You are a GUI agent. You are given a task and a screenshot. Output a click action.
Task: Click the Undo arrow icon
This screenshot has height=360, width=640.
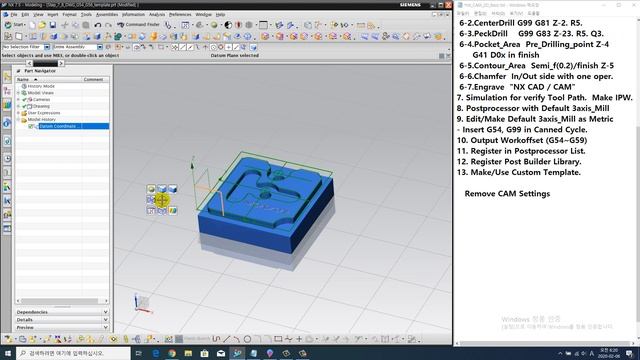tap(98, 25)
